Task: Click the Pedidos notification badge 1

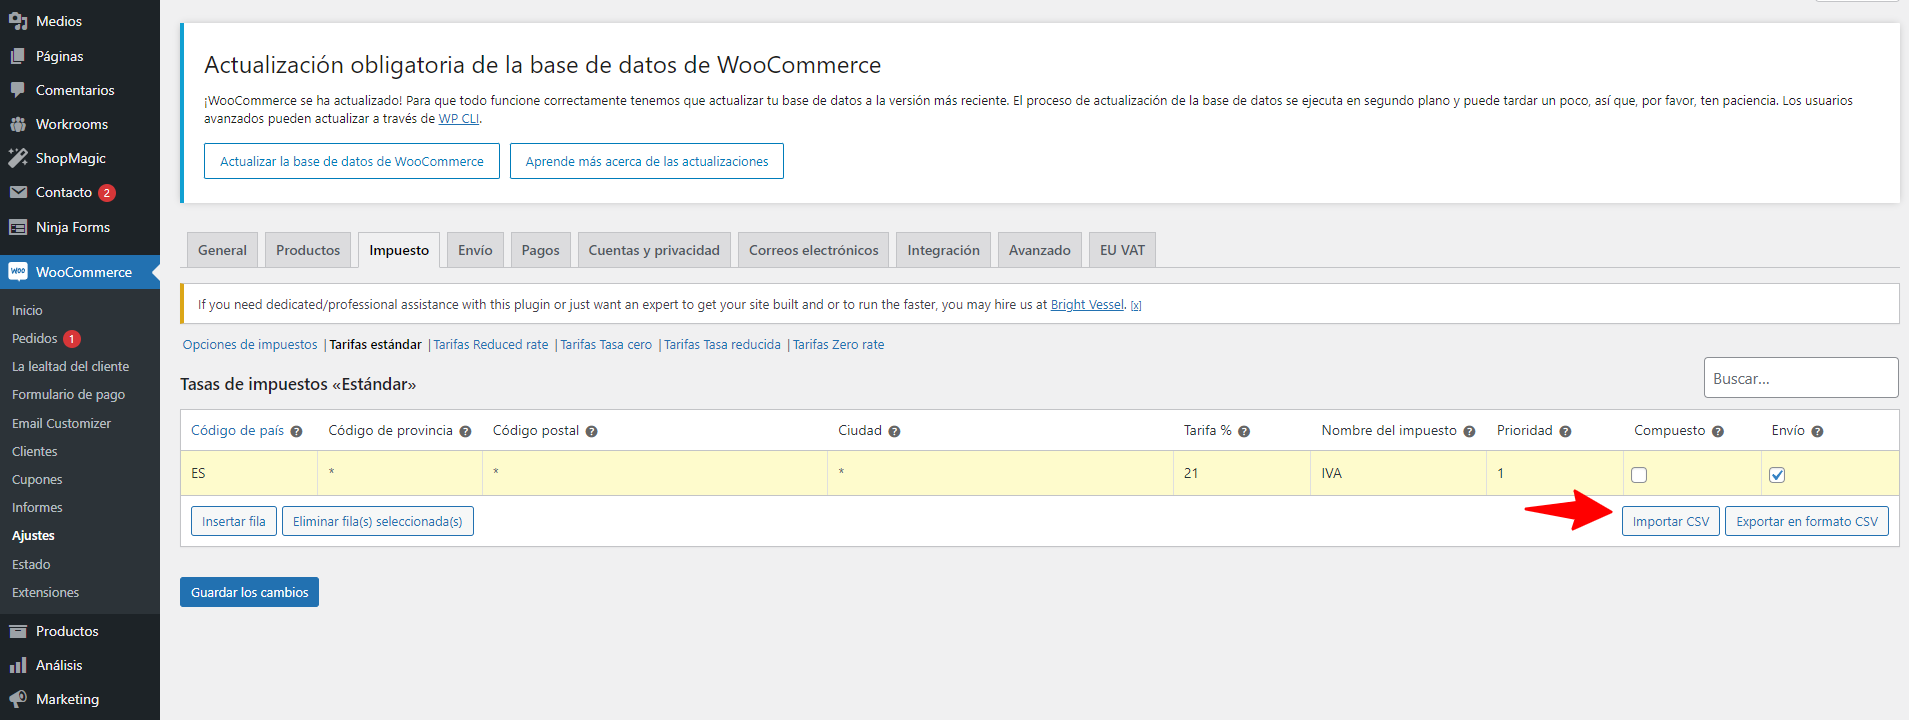Action: point(72,339)
